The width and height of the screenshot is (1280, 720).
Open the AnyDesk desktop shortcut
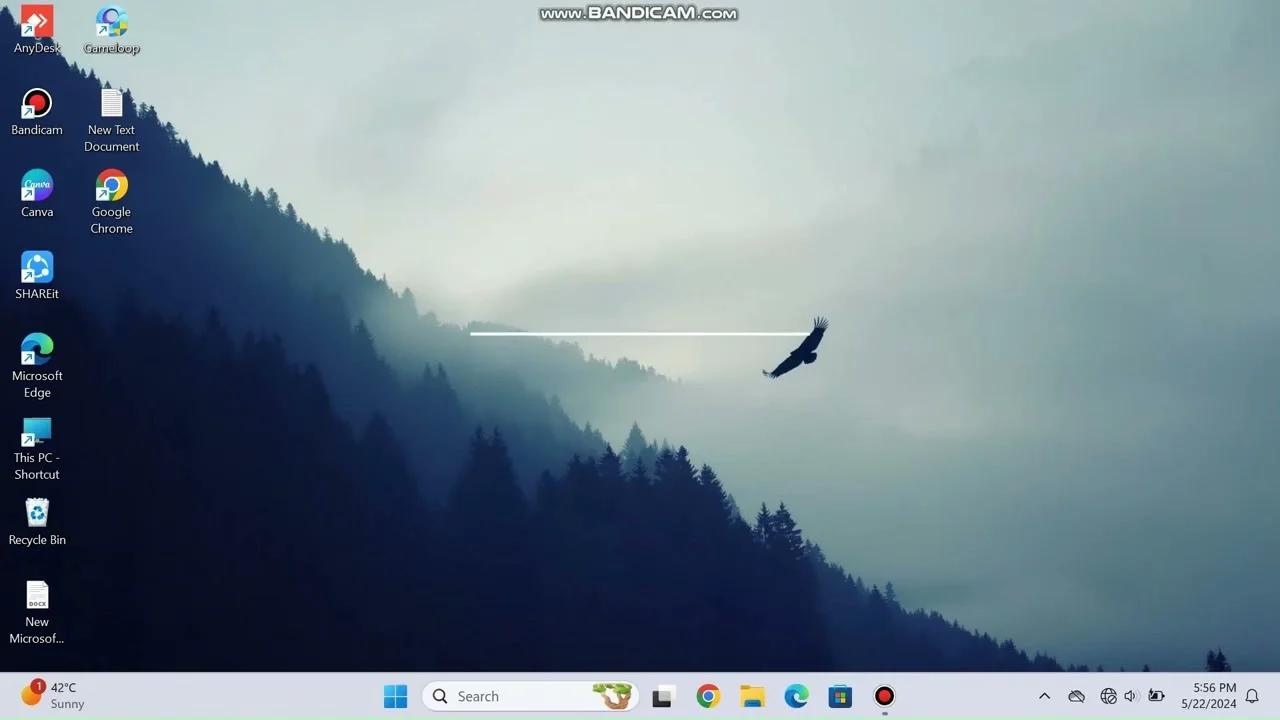click(37, 22)
